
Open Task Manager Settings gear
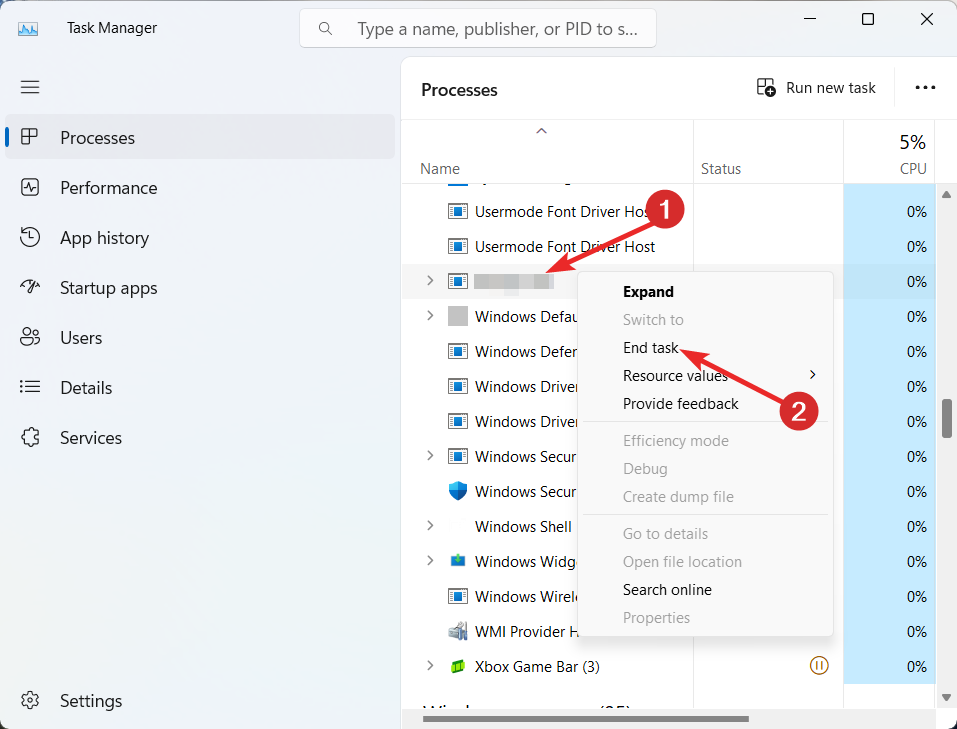pos(30,701)
